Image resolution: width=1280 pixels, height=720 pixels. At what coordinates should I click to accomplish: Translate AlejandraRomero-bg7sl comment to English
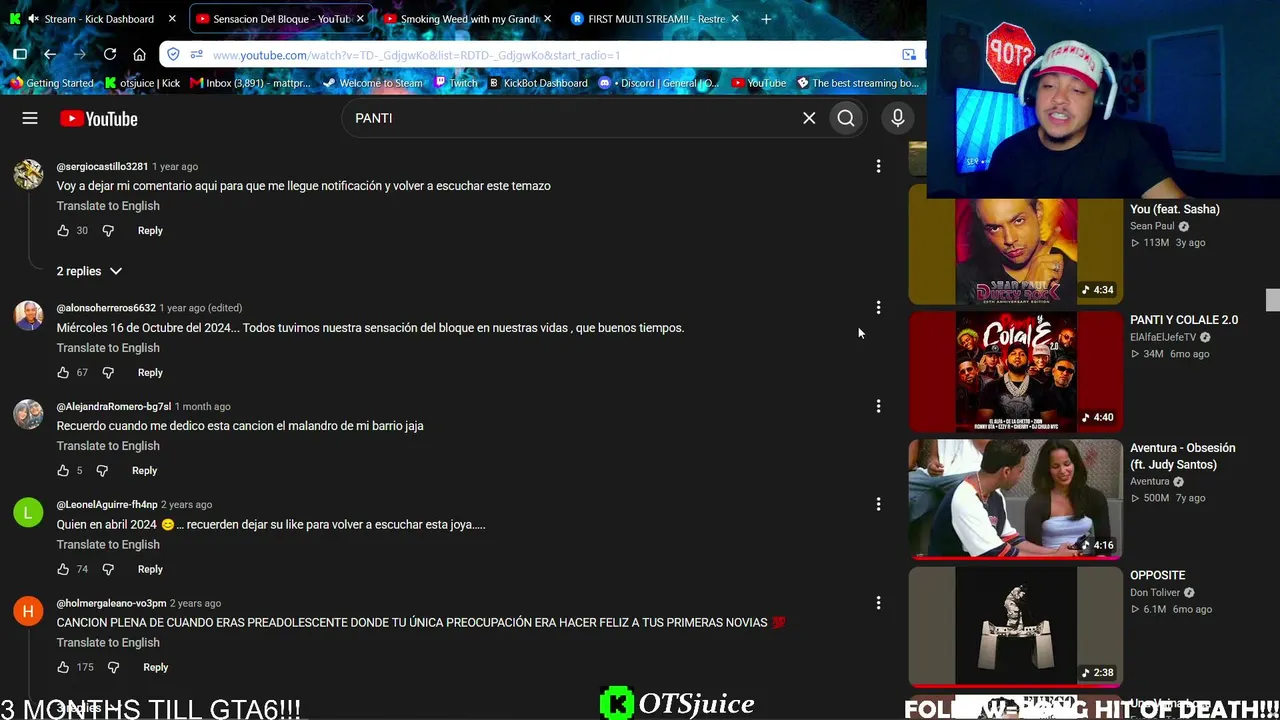pos(108,446)
